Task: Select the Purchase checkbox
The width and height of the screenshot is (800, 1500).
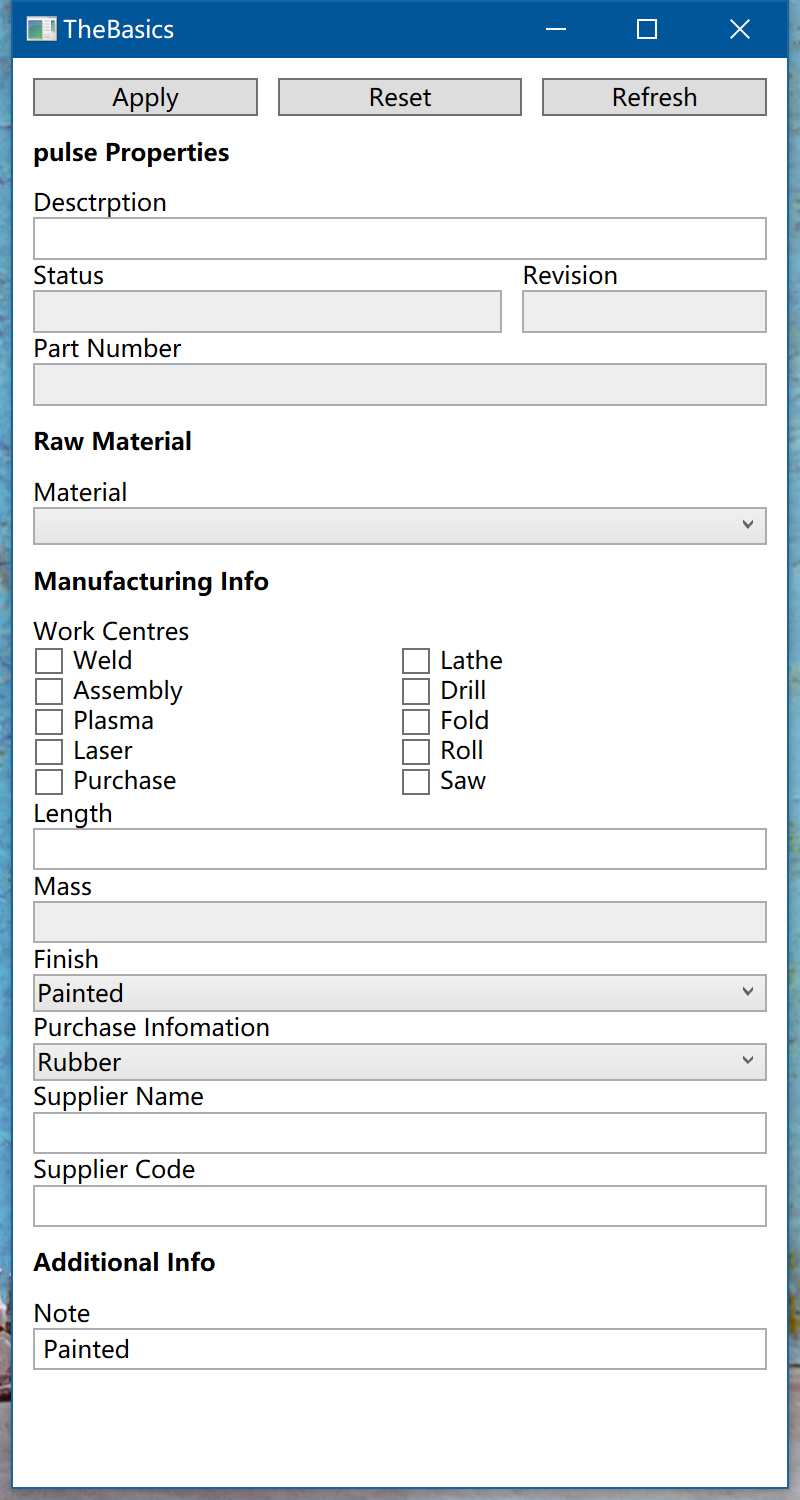Action: coord(49,781)
